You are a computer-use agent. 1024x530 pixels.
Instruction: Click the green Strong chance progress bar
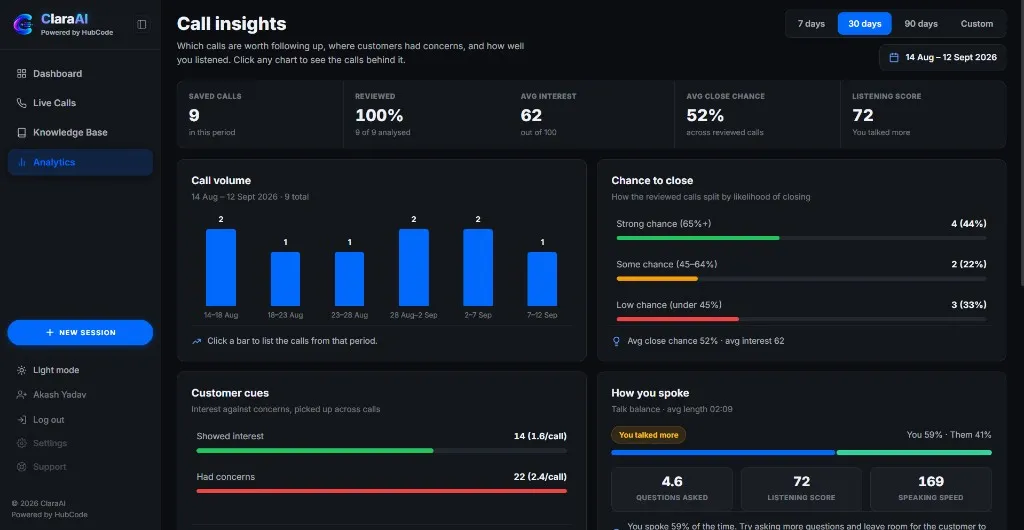(x=697, y=238)
